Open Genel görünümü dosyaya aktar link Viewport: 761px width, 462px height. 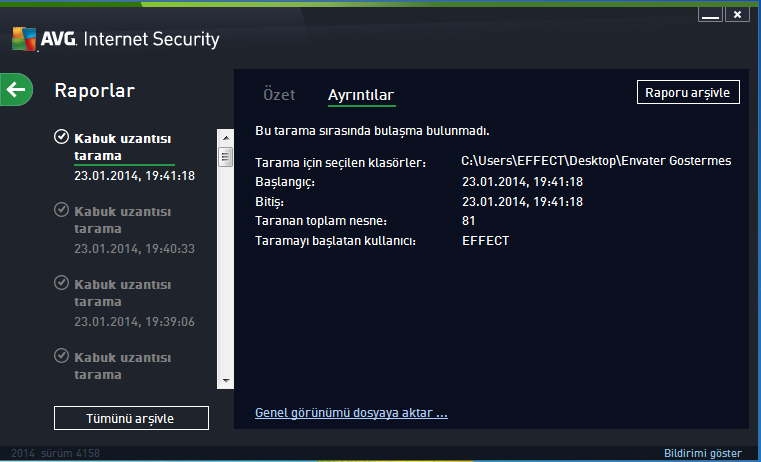(x=351, y=412)
